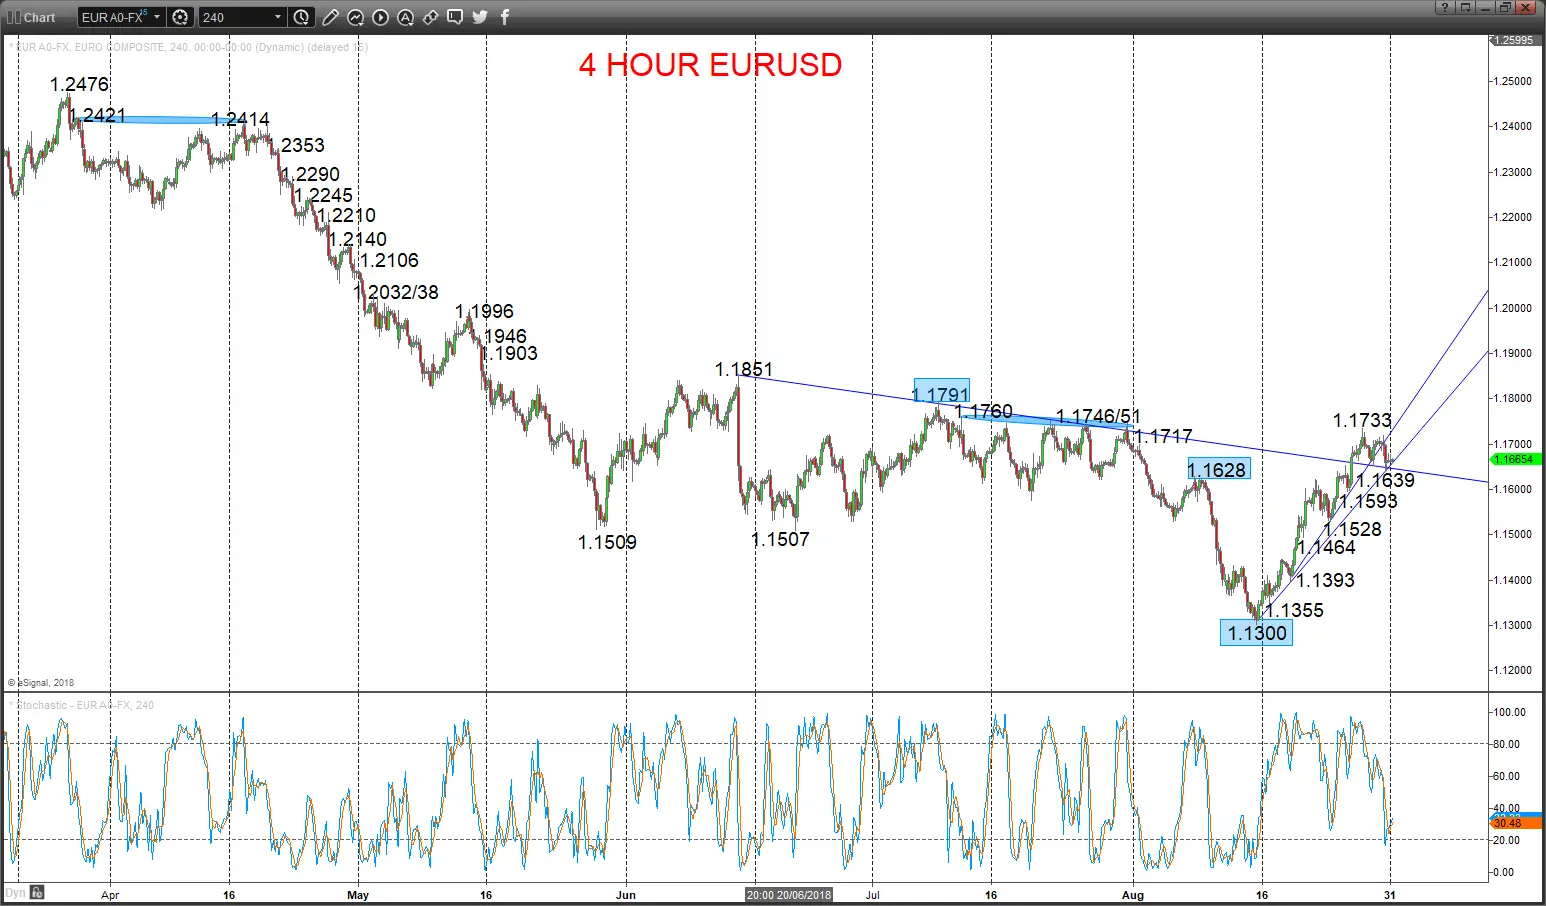Open the comment speech bubble icon
This screenshot has width=1546, height=906.
tap(455, 17)
